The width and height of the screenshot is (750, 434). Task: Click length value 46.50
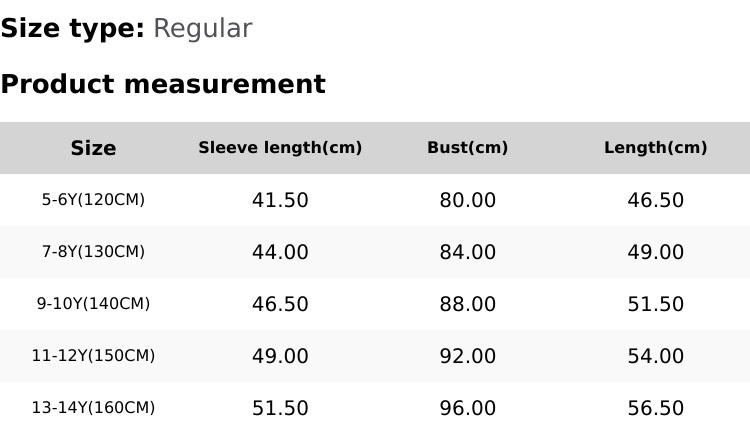pos(655,201)
